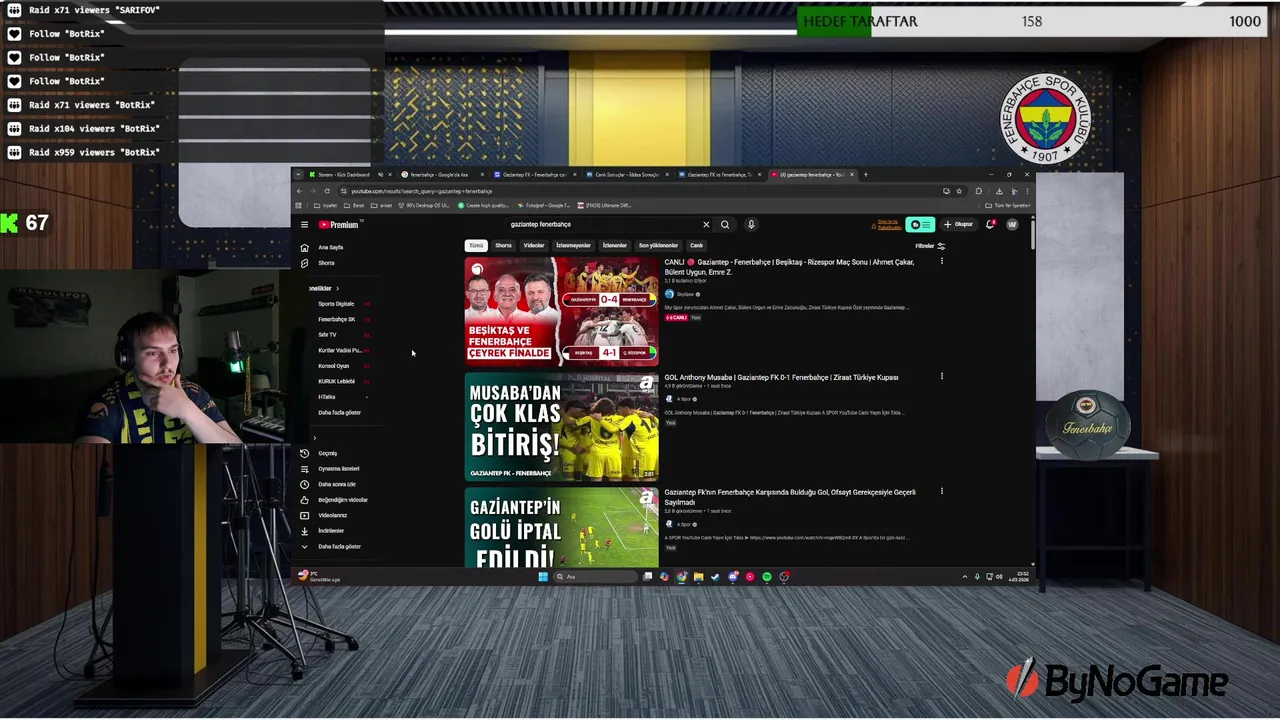Open Videolarınız in sidebar
Image resolution: width=1280 pixels, height=720 pixels.
coord(332,515)
